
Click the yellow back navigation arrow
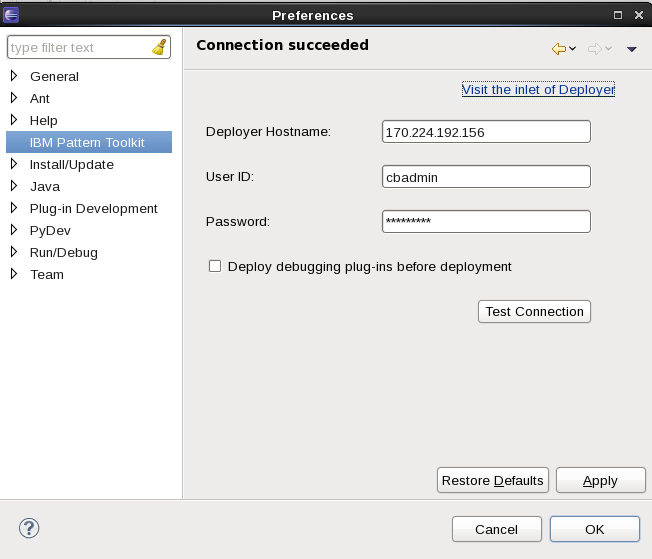click(559, 49)
